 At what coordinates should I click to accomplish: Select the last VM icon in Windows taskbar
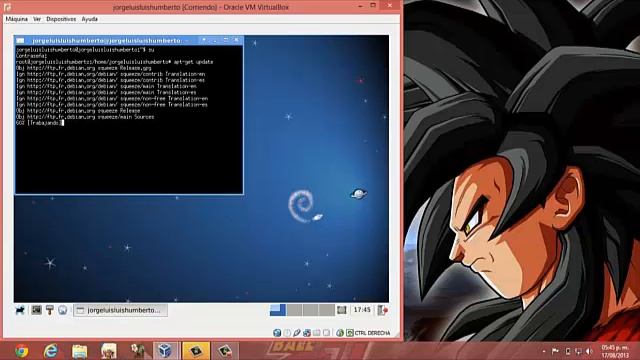point(224,351)
